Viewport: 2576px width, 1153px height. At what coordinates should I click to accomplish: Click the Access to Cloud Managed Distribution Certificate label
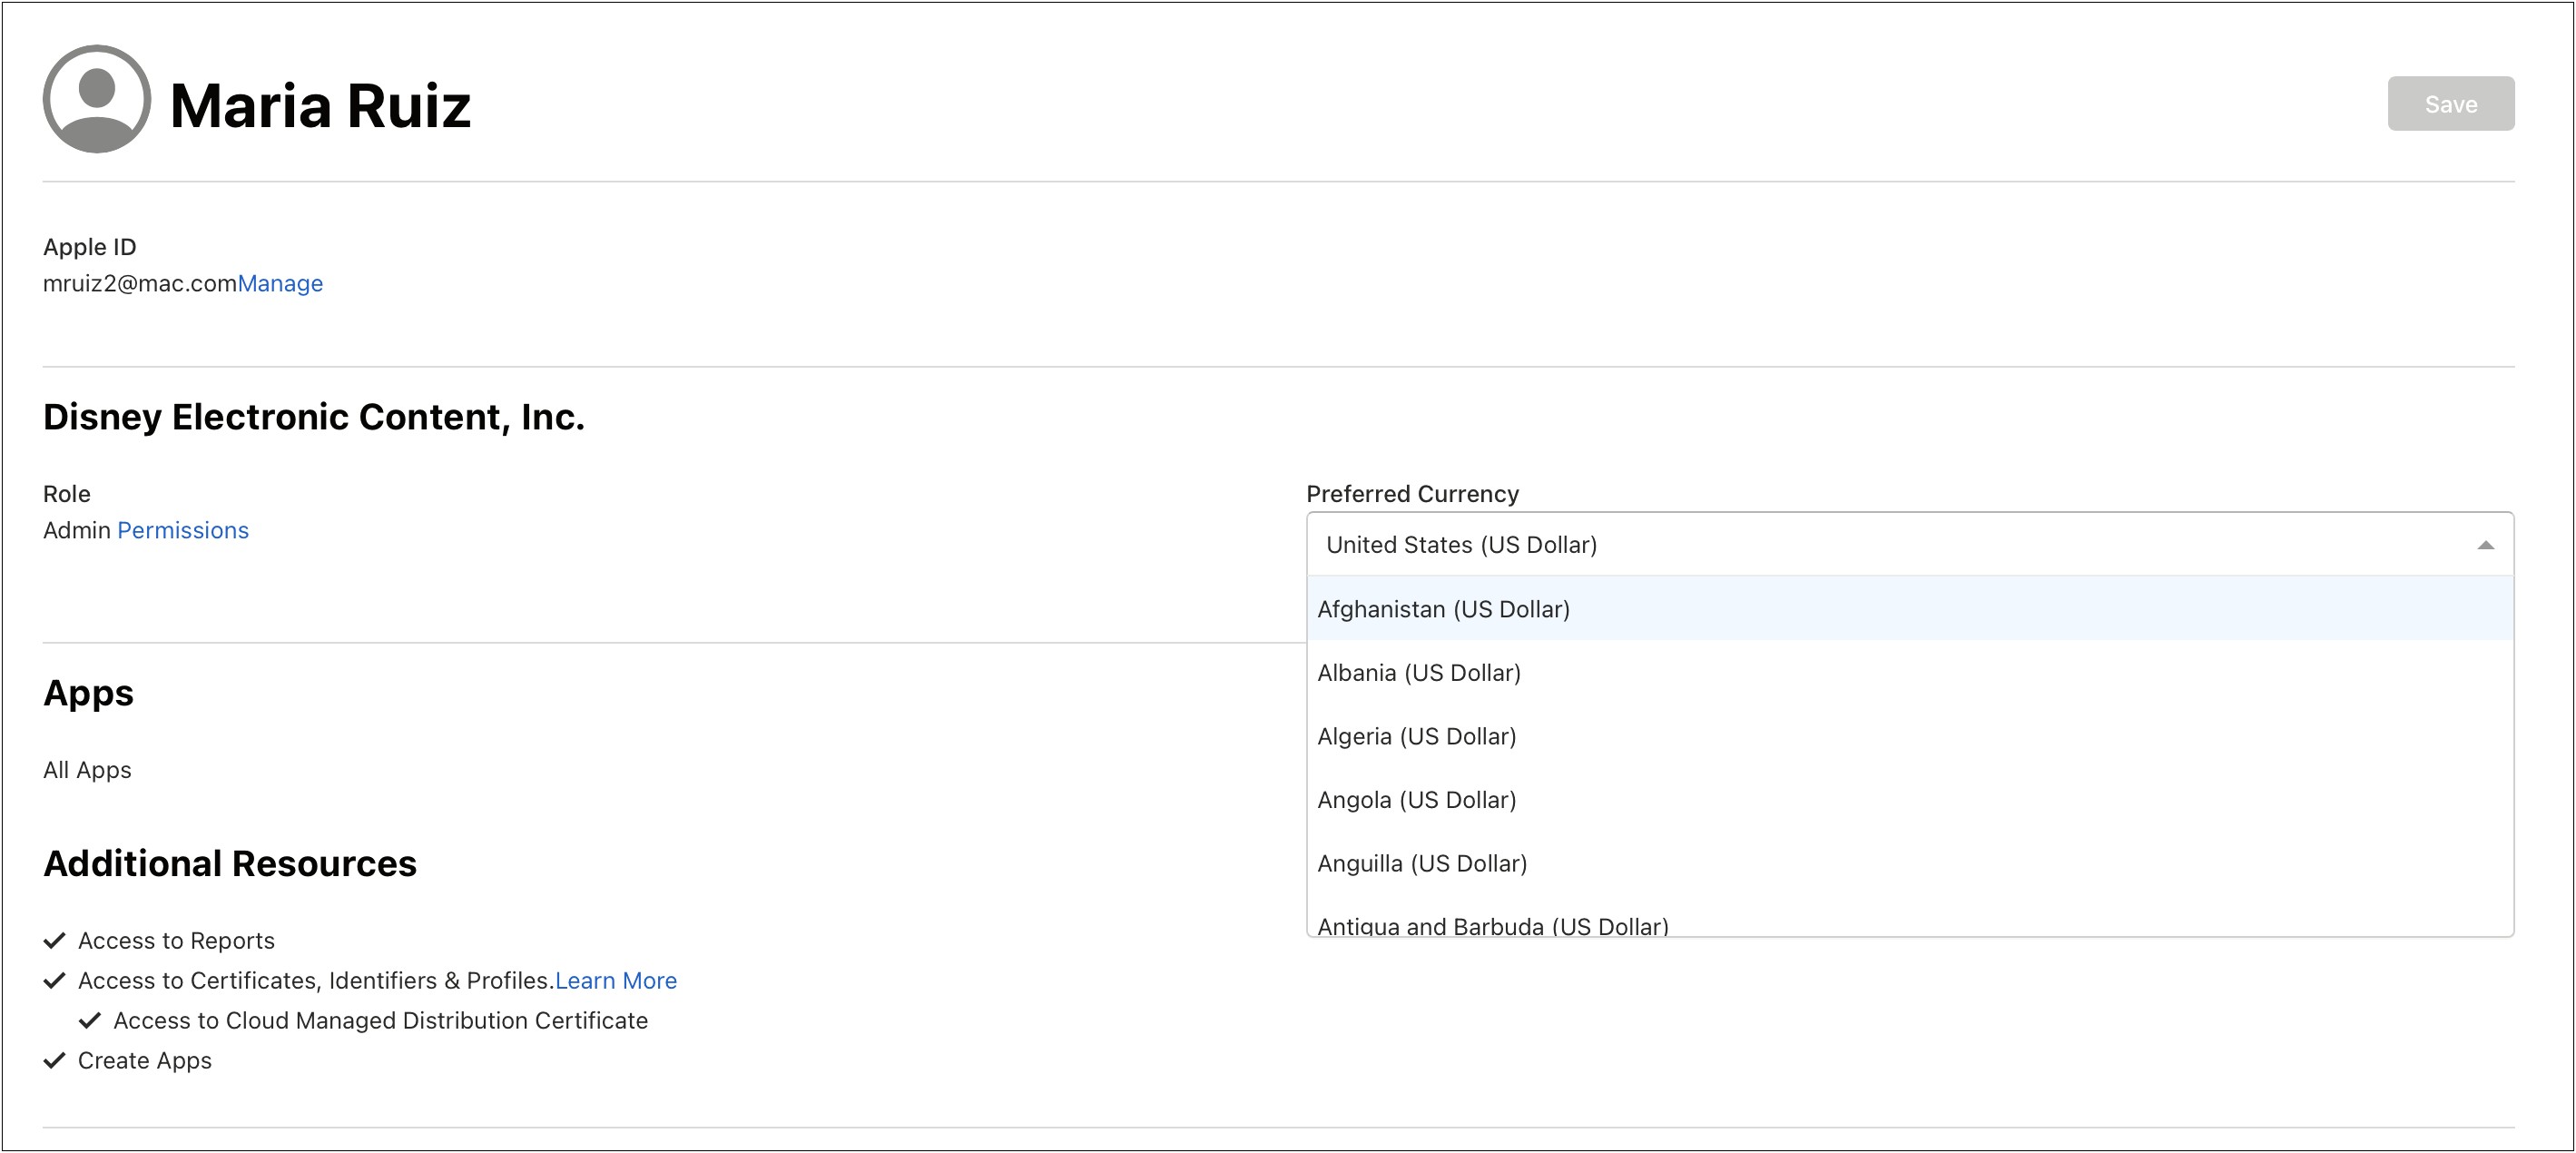(380, 1021)
